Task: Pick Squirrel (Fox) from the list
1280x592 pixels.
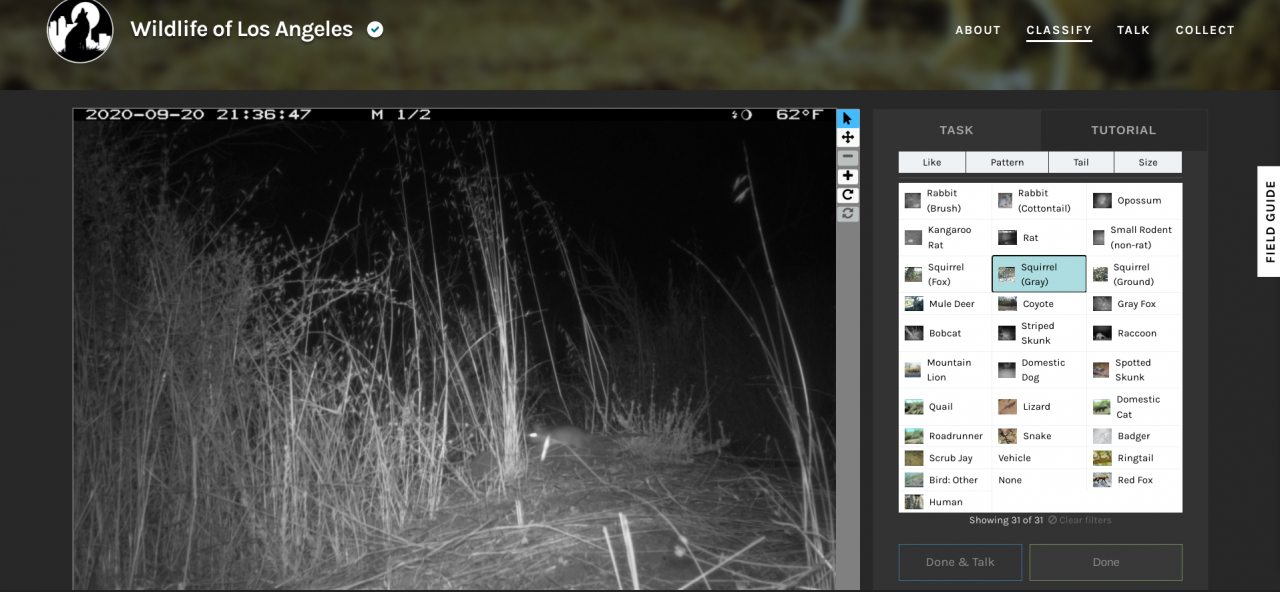Action: (x=945, y=274)
